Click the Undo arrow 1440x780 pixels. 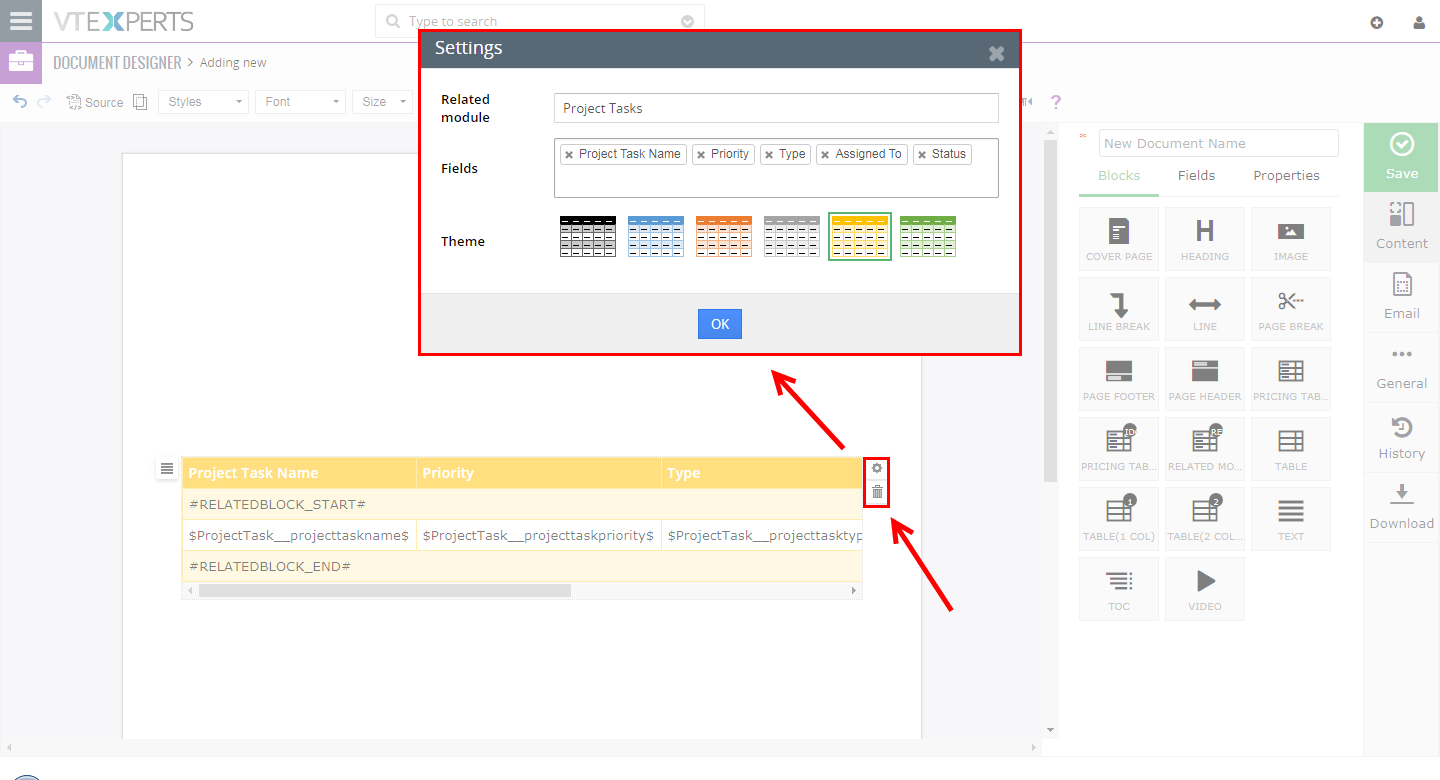19,101
